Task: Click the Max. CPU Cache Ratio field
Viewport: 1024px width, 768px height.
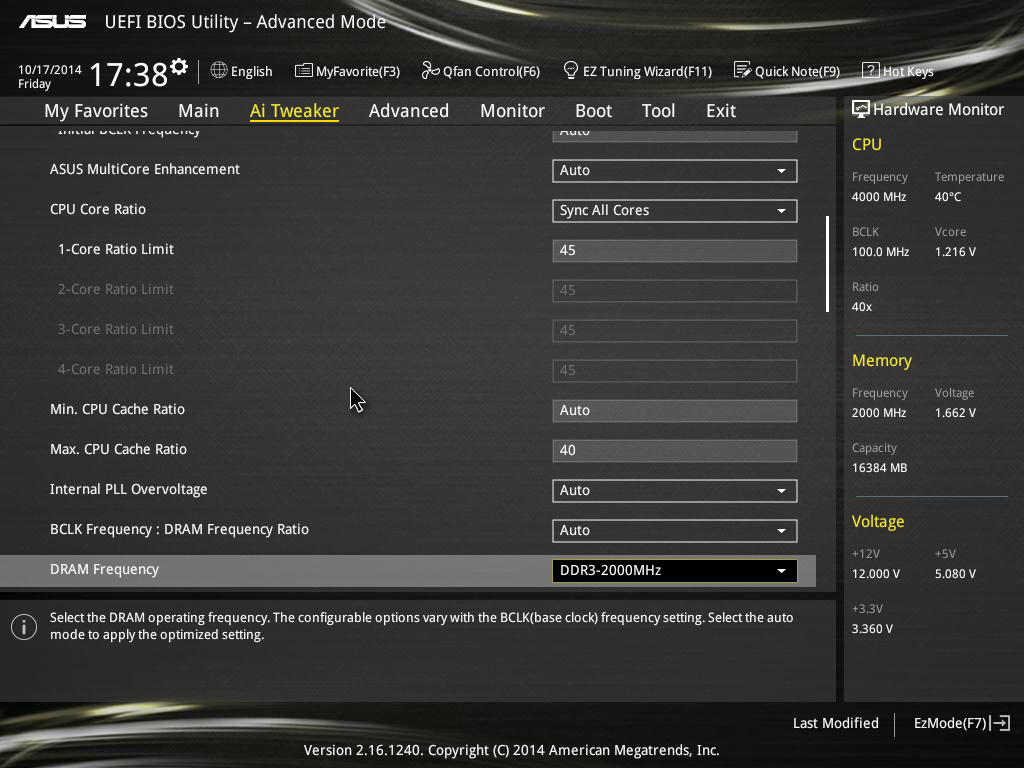Action: pos(675,451)
